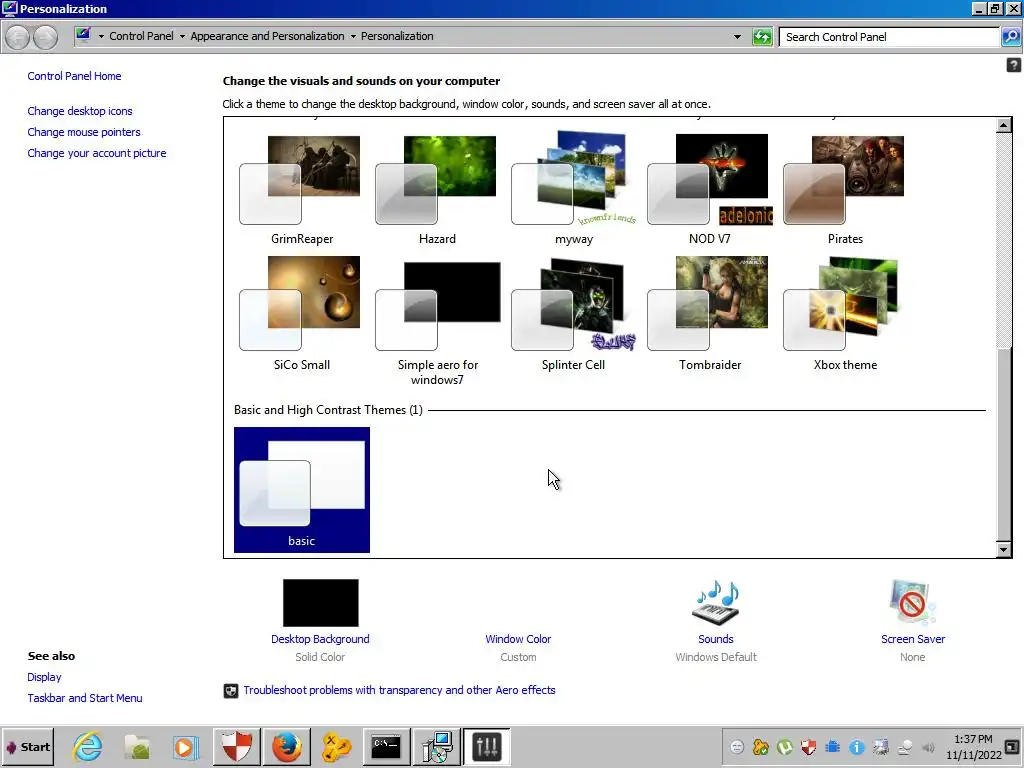Apply the Xbox theme
Viewport: 1024px width, 768px height.
[x=845, y=313]
